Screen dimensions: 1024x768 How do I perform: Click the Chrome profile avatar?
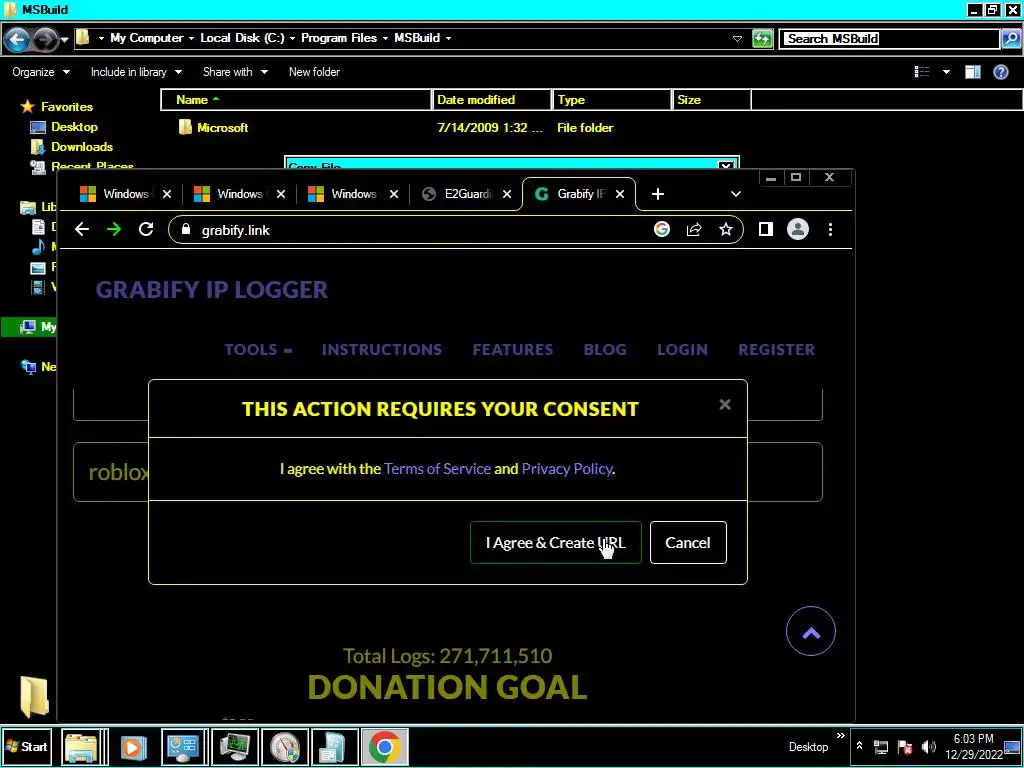coord(797,229)
